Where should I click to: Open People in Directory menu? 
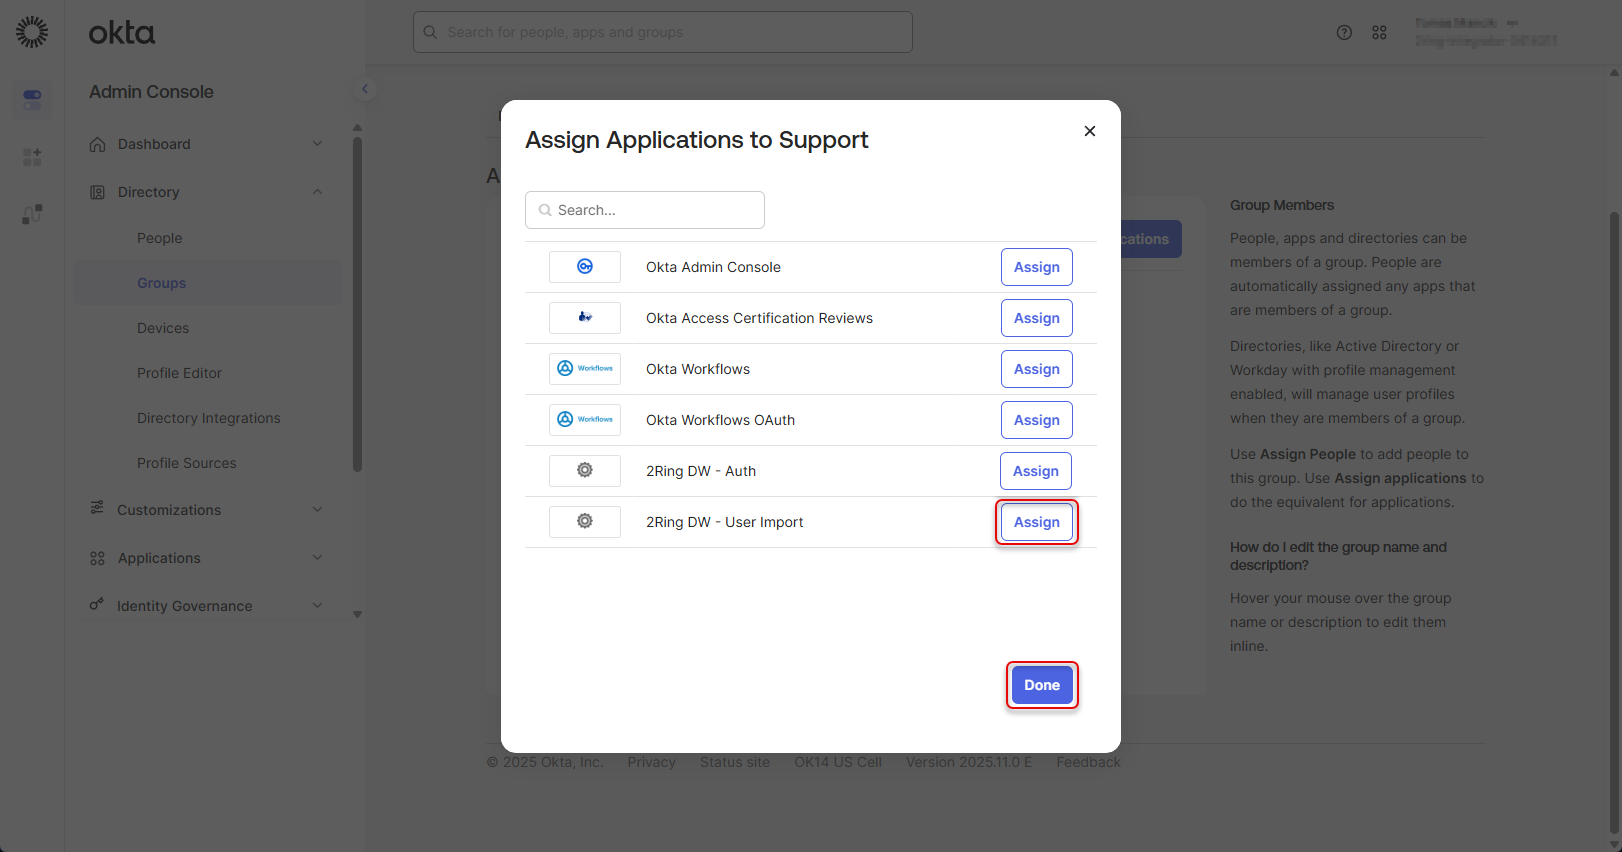[160, 238]
